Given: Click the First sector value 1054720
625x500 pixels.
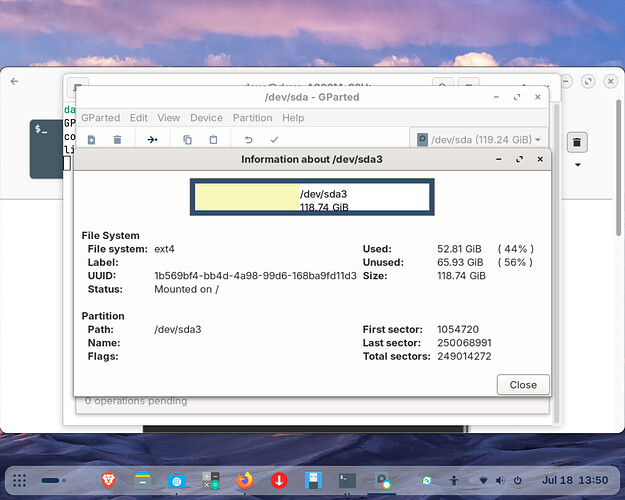Looking at the screenshot, I should pyautogui.click(x=458, y=329).
